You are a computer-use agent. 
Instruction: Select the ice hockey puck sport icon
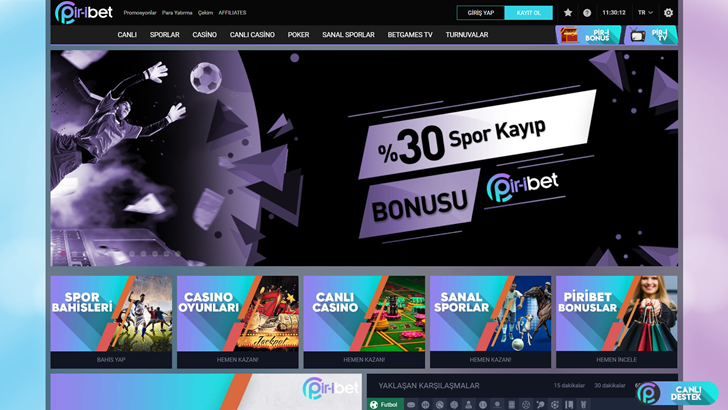point(411,405)
